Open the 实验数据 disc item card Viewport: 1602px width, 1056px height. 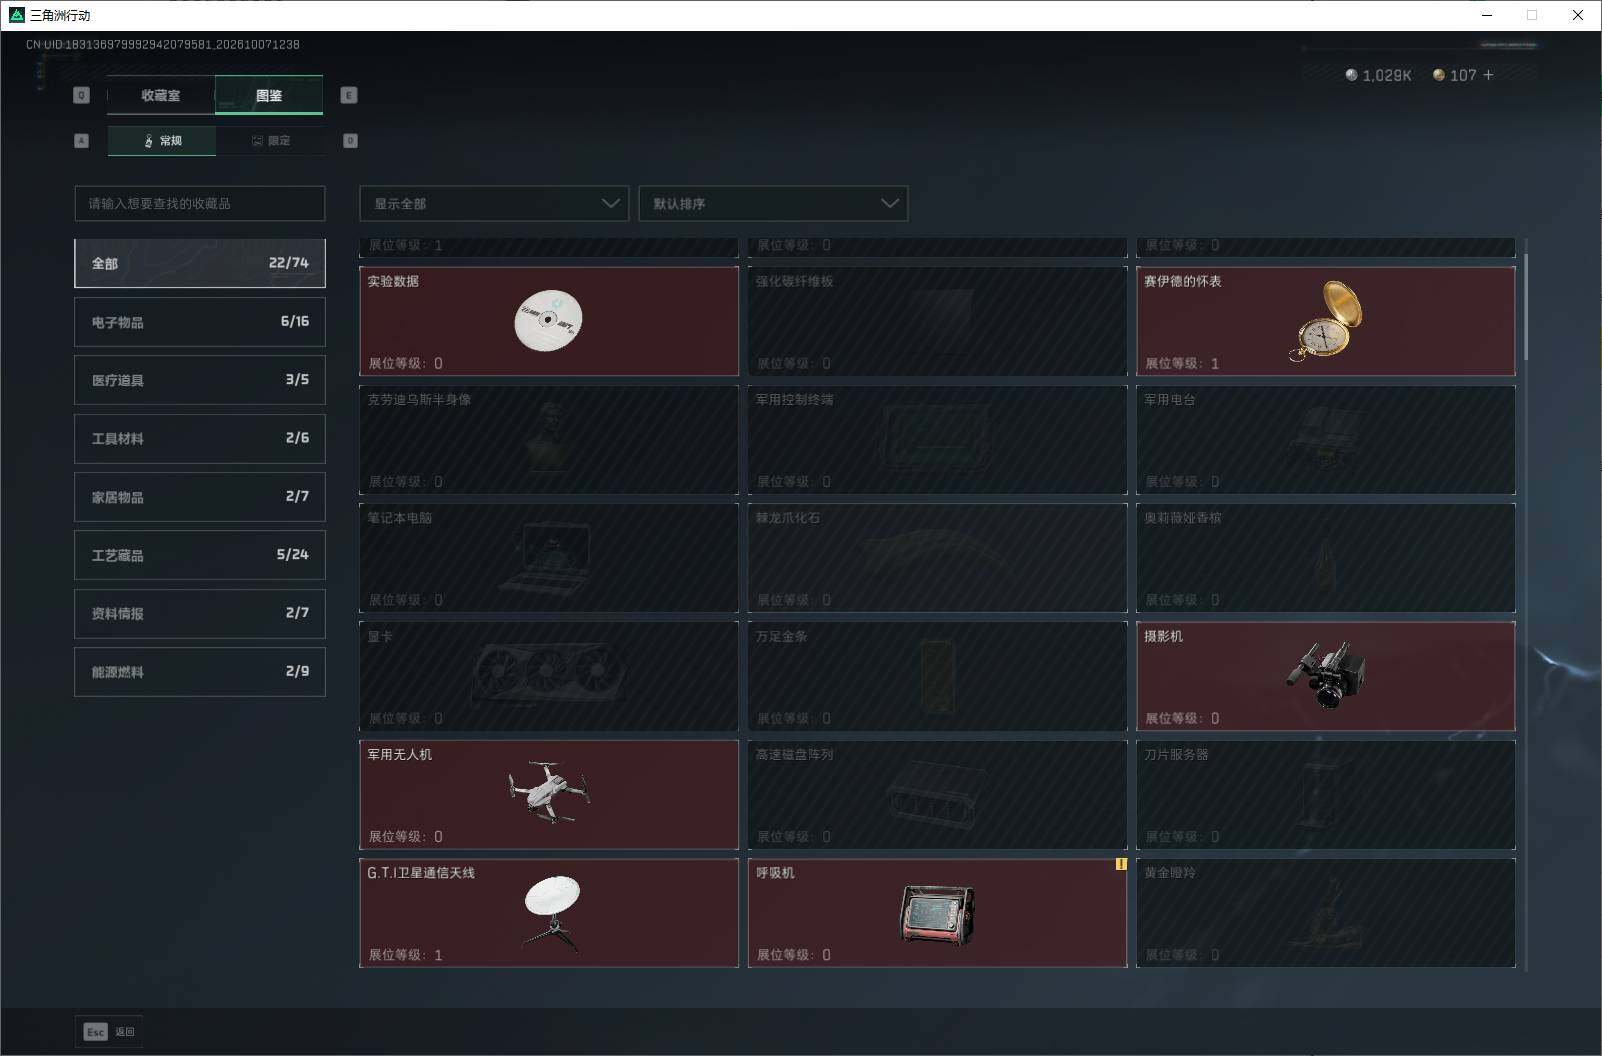pos(549,321)
